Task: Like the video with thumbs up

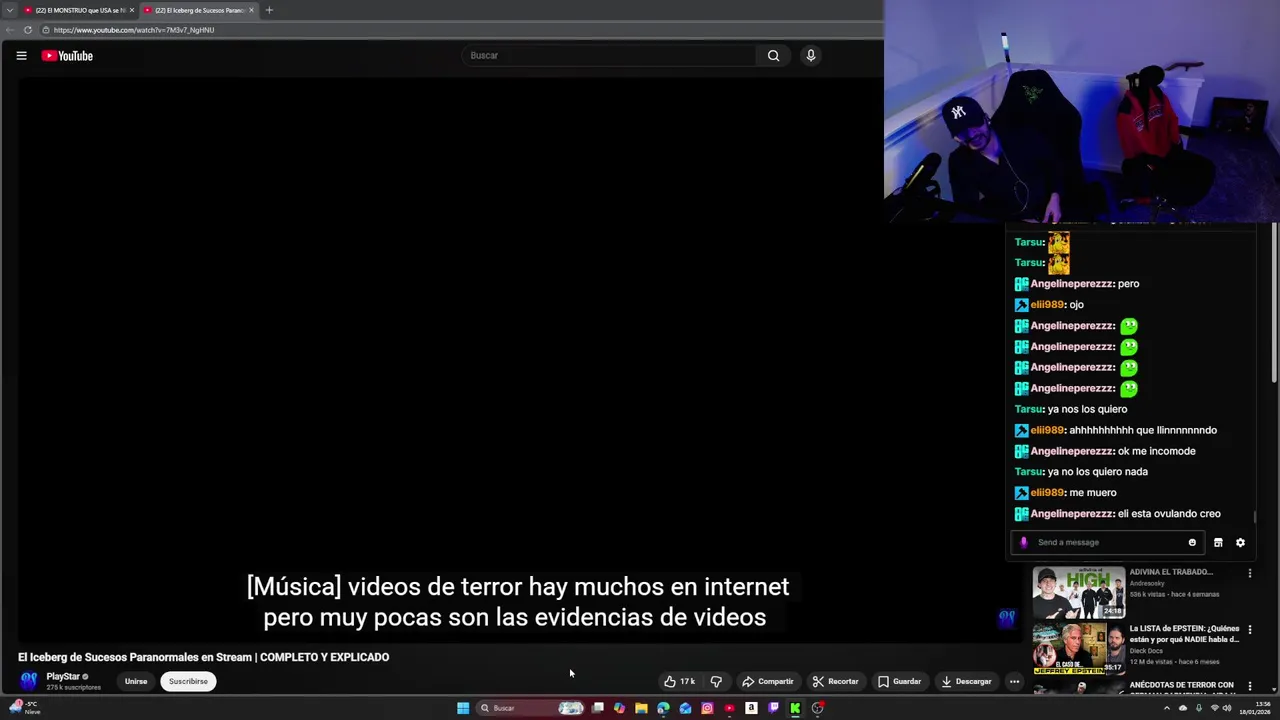Action: (x=680, y=681)
